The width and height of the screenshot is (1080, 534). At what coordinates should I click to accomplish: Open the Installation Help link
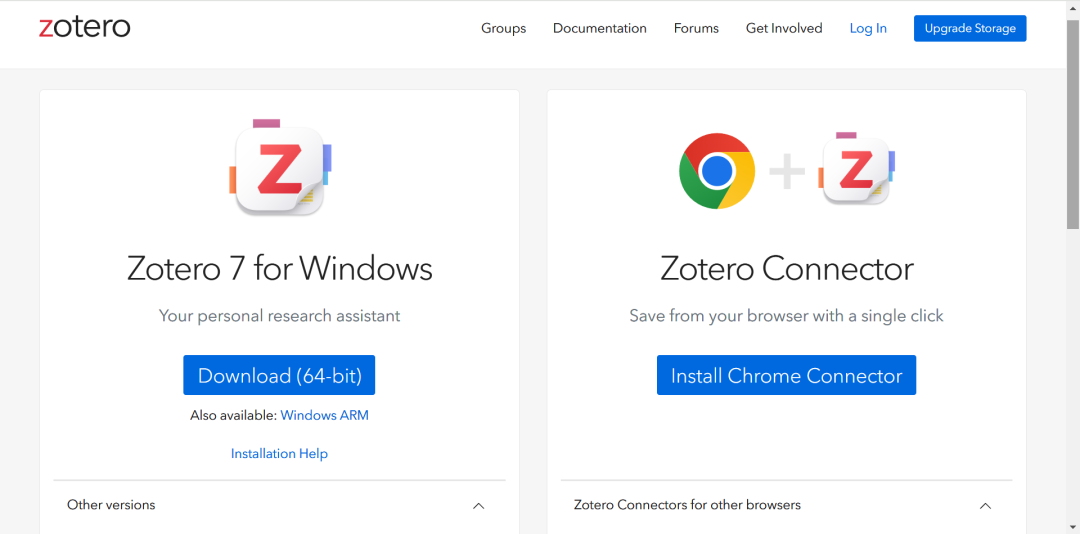tap(279, 453)
